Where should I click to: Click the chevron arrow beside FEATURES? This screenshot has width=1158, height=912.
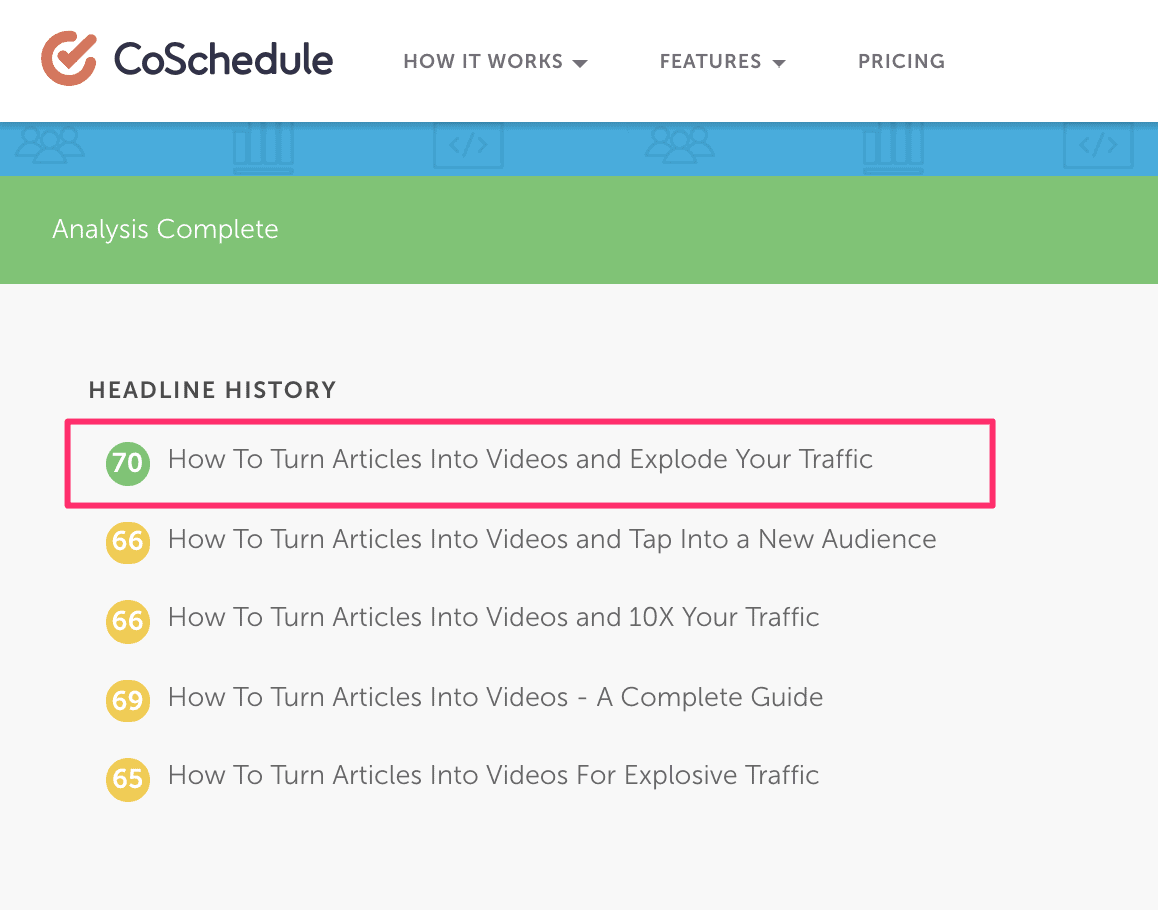780,62
